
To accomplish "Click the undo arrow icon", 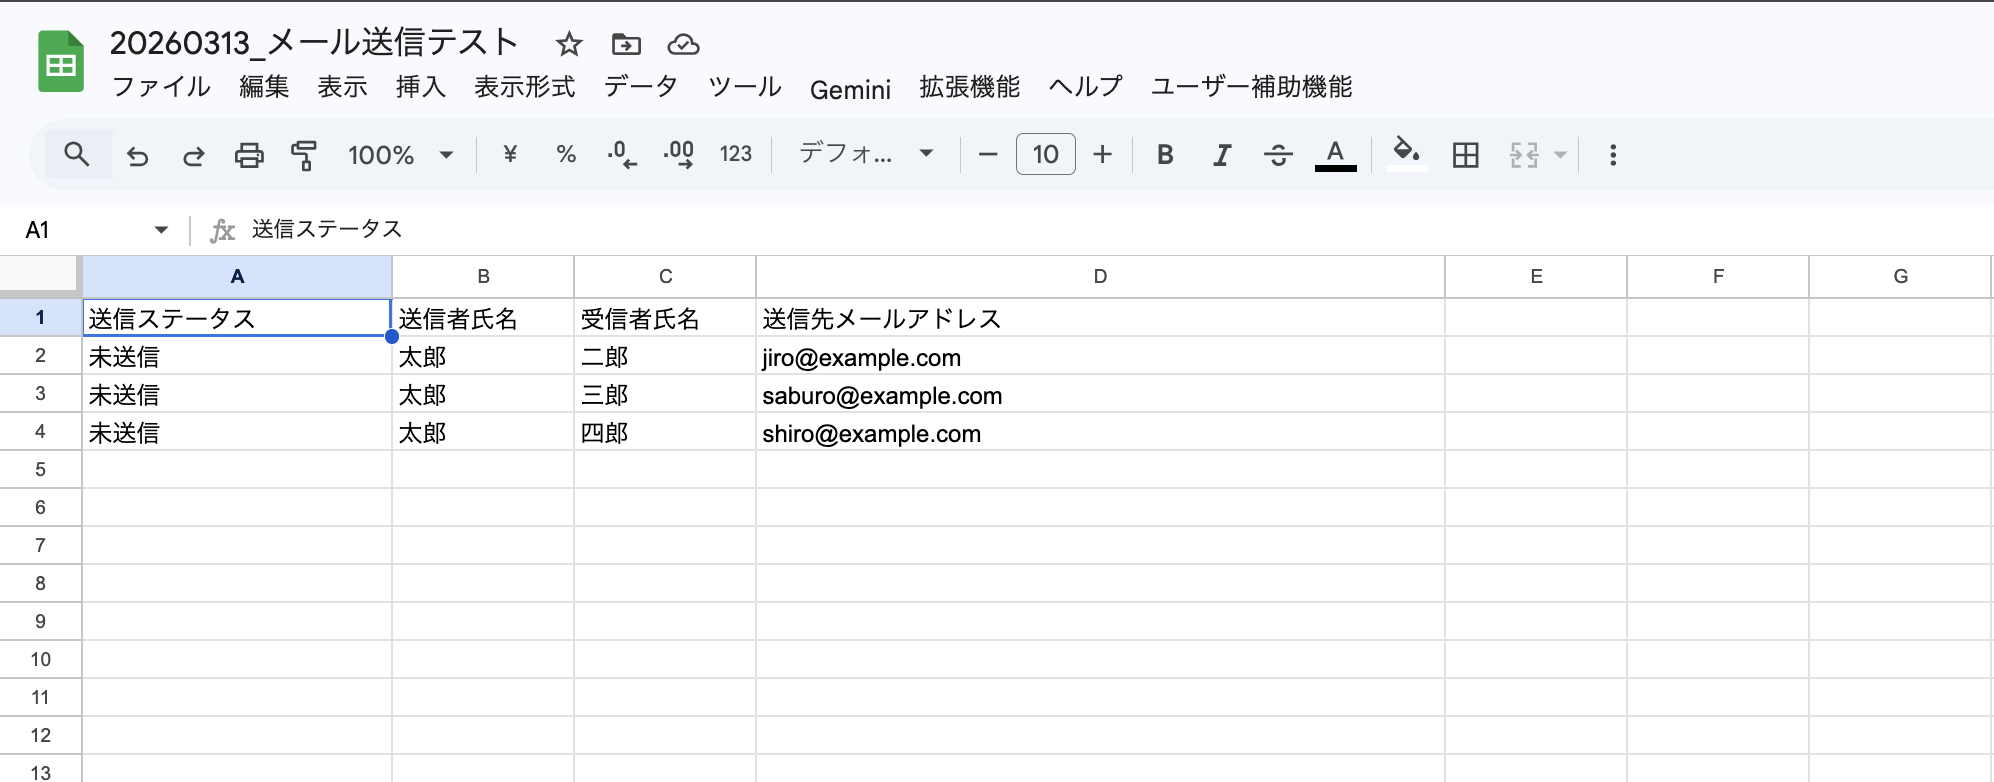I will (137, 155).
